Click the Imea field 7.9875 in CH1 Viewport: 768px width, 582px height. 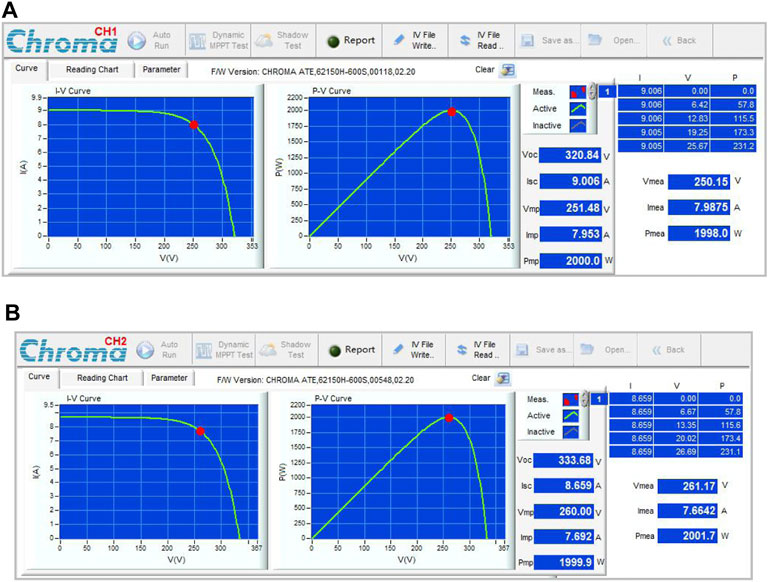699,207
